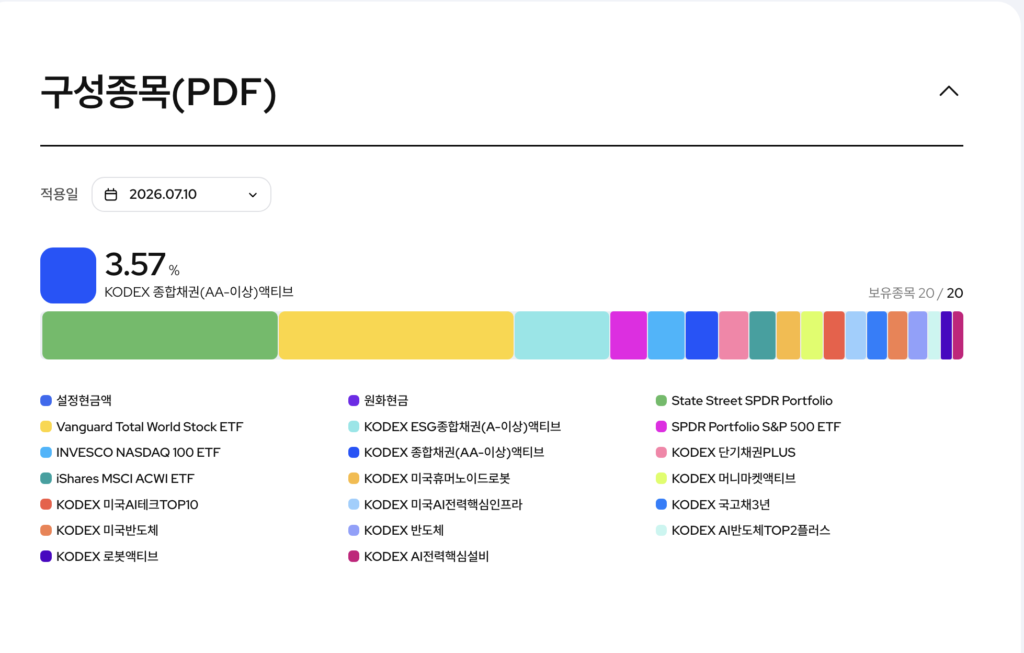This screenshot has width=1024, height=653.
Task: Select the crimson KODEX AI전력핵심설비 segment at bar end
Action: pos(958,336)
